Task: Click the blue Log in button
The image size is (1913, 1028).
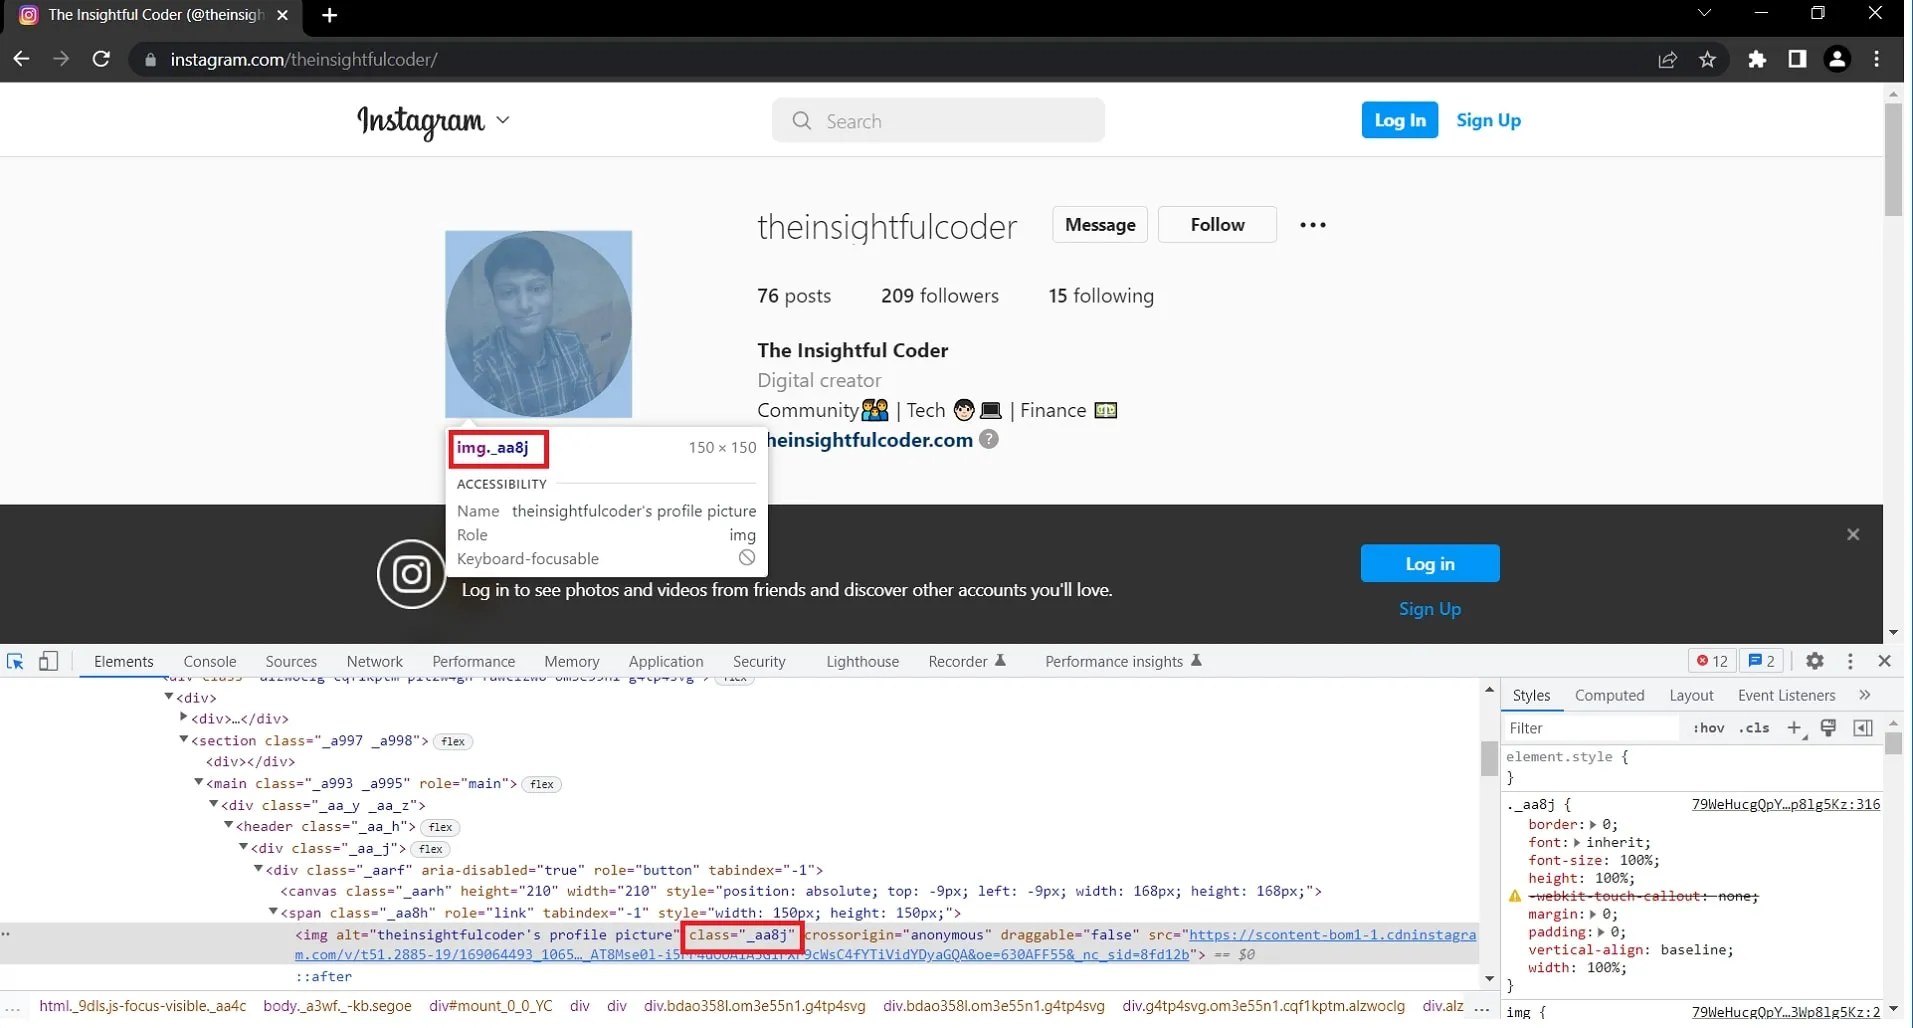Action: coord(1429,563)
